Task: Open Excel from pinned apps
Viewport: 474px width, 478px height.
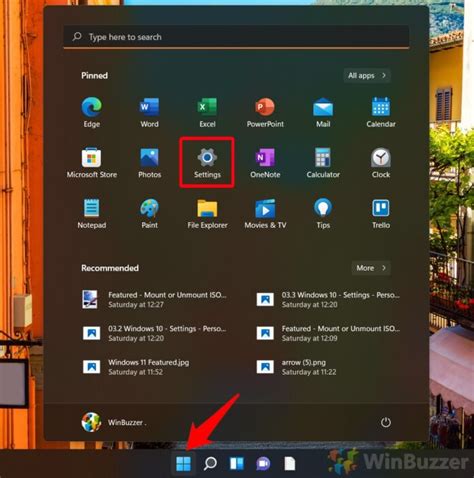Action: point(207,112)
